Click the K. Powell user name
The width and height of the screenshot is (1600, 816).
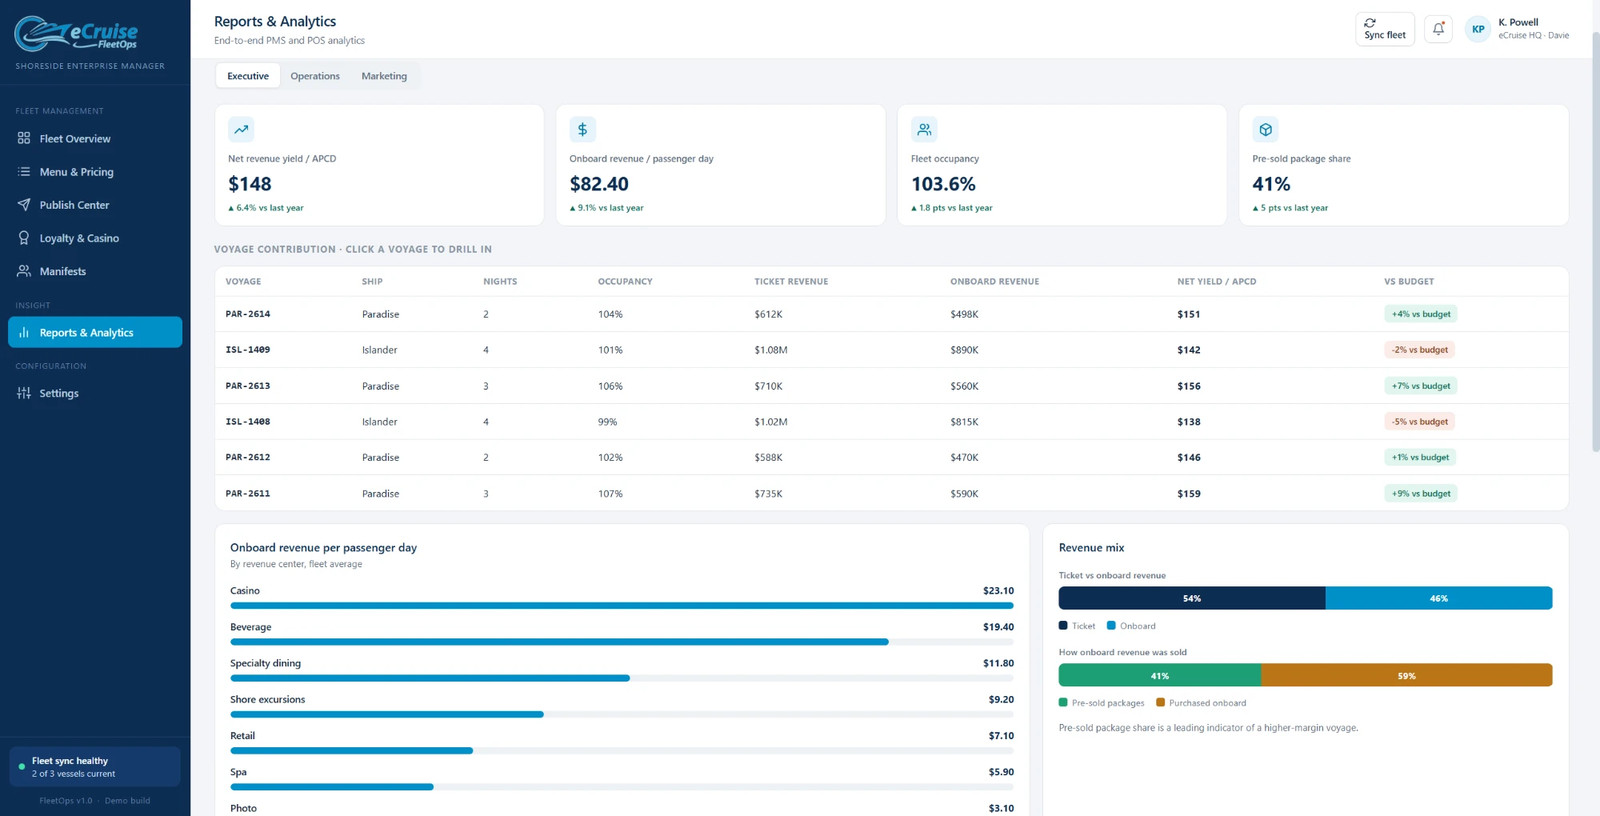[x=1518, y=22]
